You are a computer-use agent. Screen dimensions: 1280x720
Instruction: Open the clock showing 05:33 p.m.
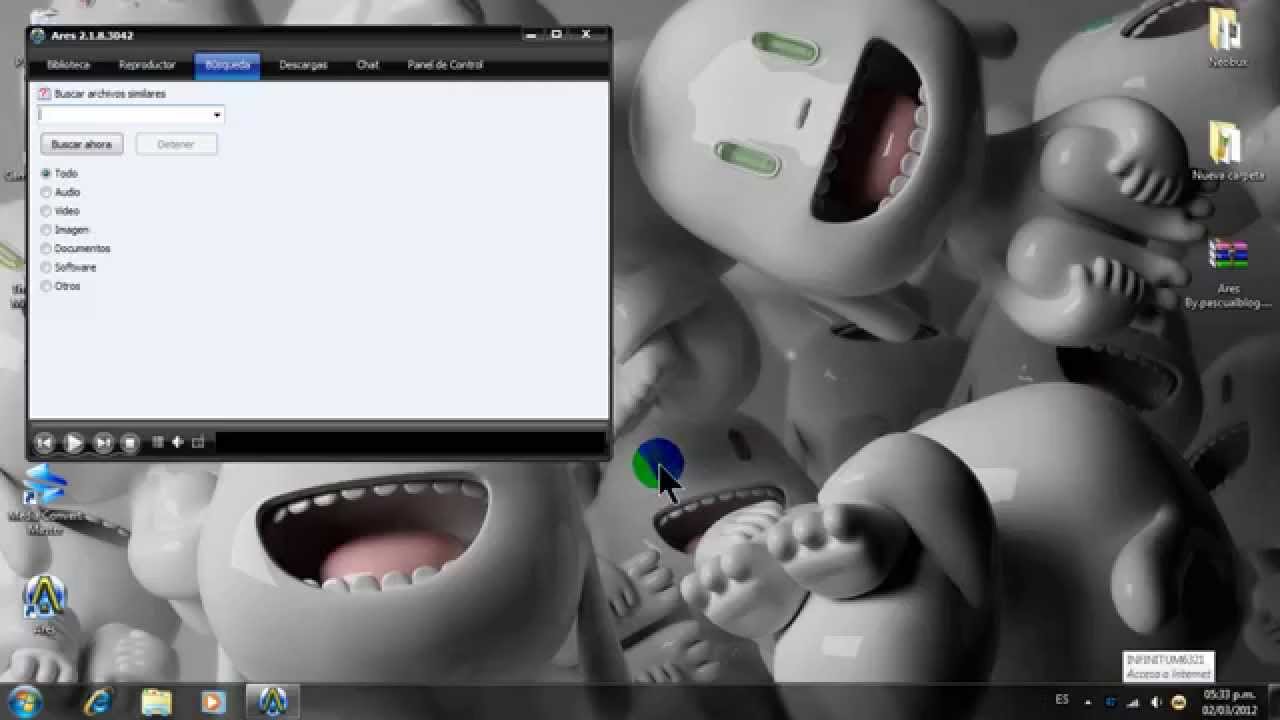(x=1230, y=702)
